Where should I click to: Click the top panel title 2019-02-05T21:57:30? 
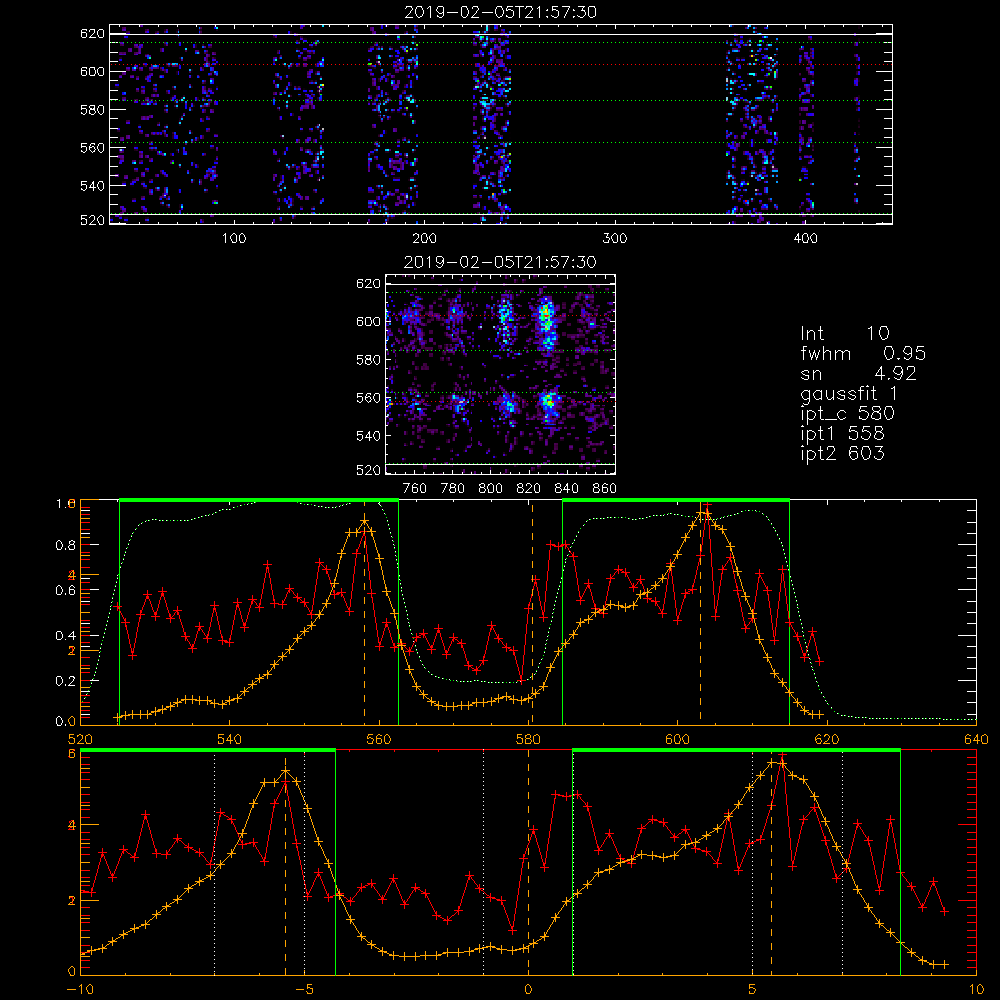pos(501,12)
